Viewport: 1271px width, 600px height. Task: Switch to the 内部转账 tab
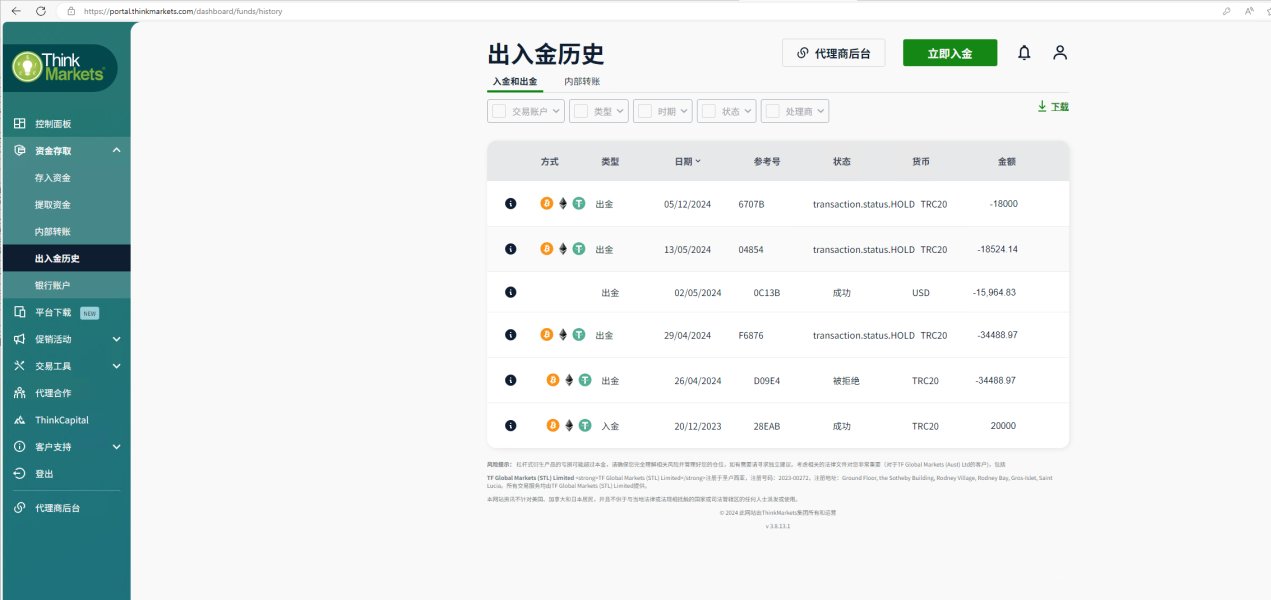pyautogui.click(x=581, y=82)
